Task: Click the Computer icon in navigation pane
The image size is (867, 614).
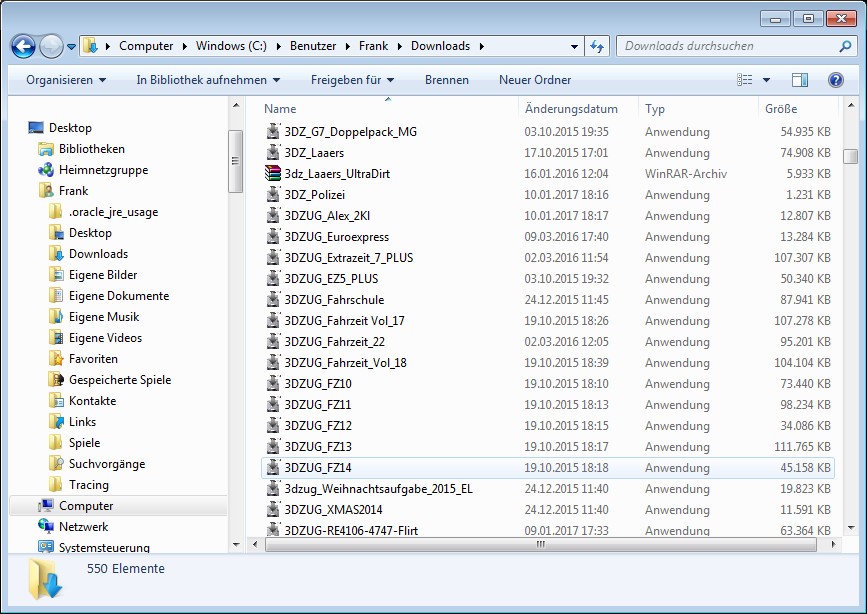Action: (46, 506)
